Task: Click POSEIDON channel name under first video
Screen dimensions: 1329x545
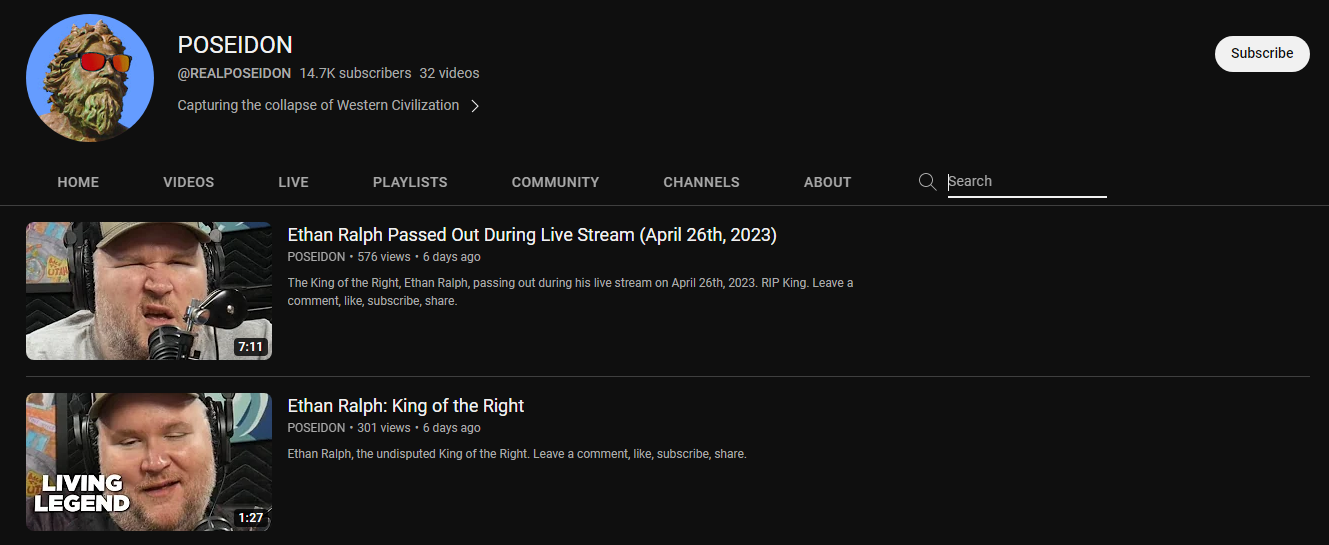Action: click(x=316, y=257)
